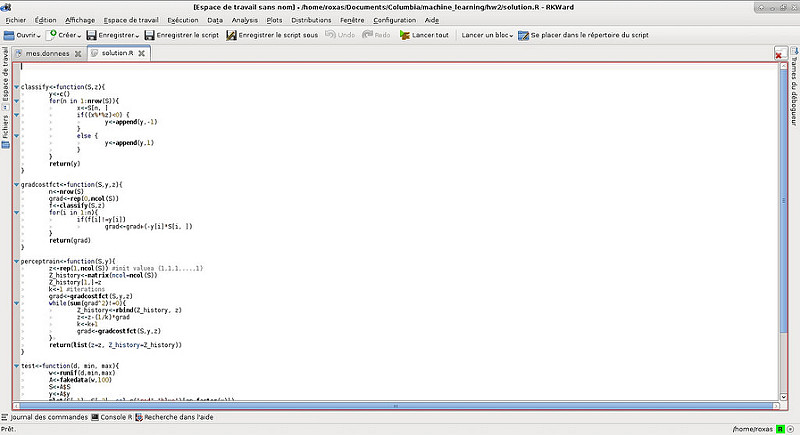Collapse the perceptrain function fold marker
This screenshot has height=435, width=800.
point(16,262)
